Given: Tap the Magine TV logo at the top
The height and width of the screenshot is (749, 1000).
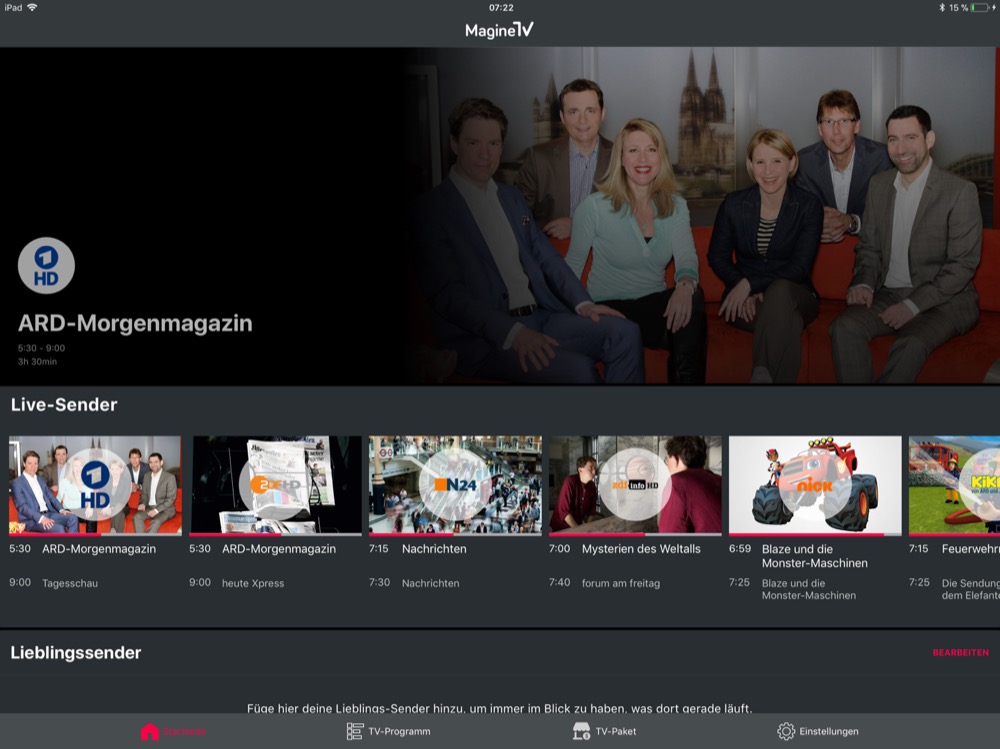Looking at the screenshot, I should click(x=499, y=29).
